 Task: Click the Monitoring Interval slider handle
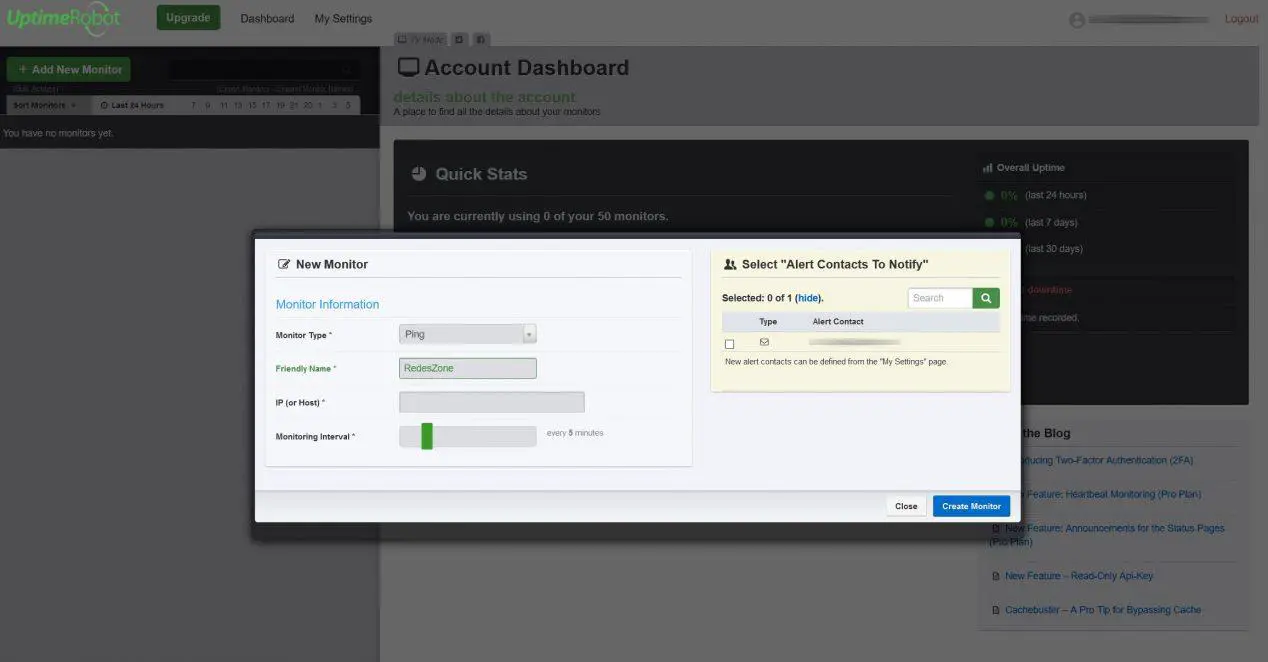coord(427,436)
